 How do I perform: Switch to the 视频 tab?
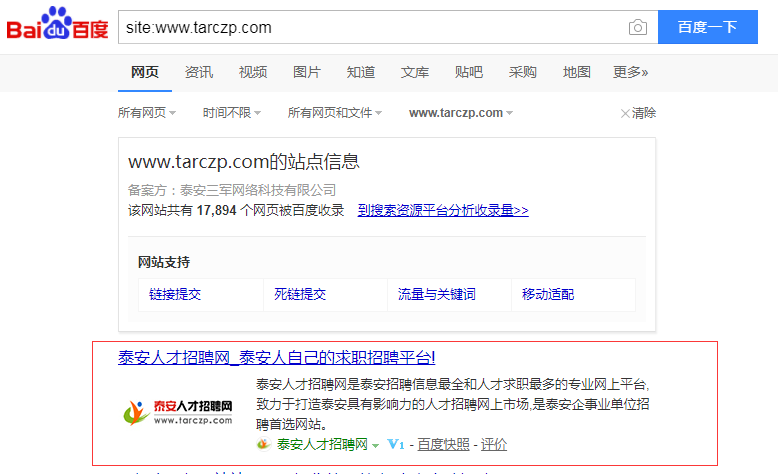pyautogui.click(x=253, y=72)
